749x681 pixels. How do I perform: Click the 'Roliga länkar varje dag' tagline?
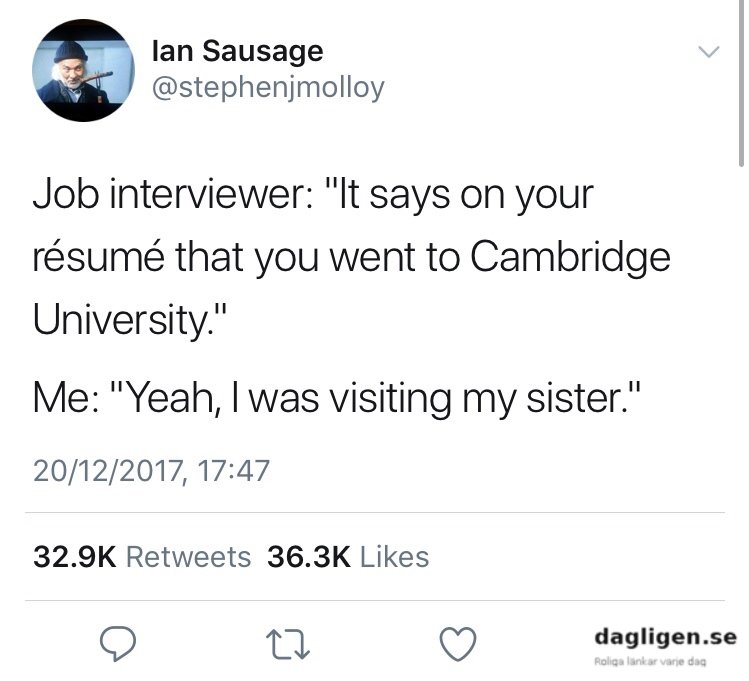point(650,662)
